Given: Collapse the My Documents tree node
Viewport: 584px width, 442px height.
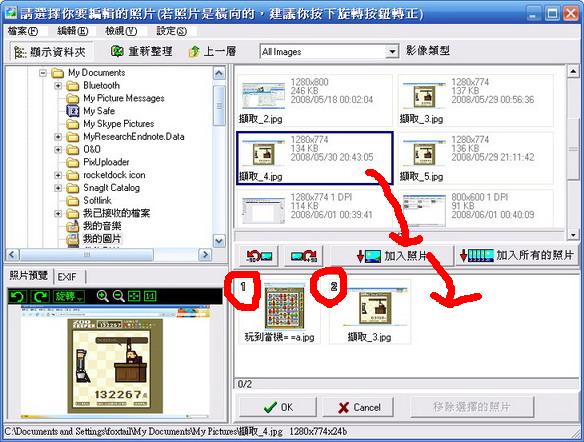Looking at the screenshot, I should click(x=43, y=73).
